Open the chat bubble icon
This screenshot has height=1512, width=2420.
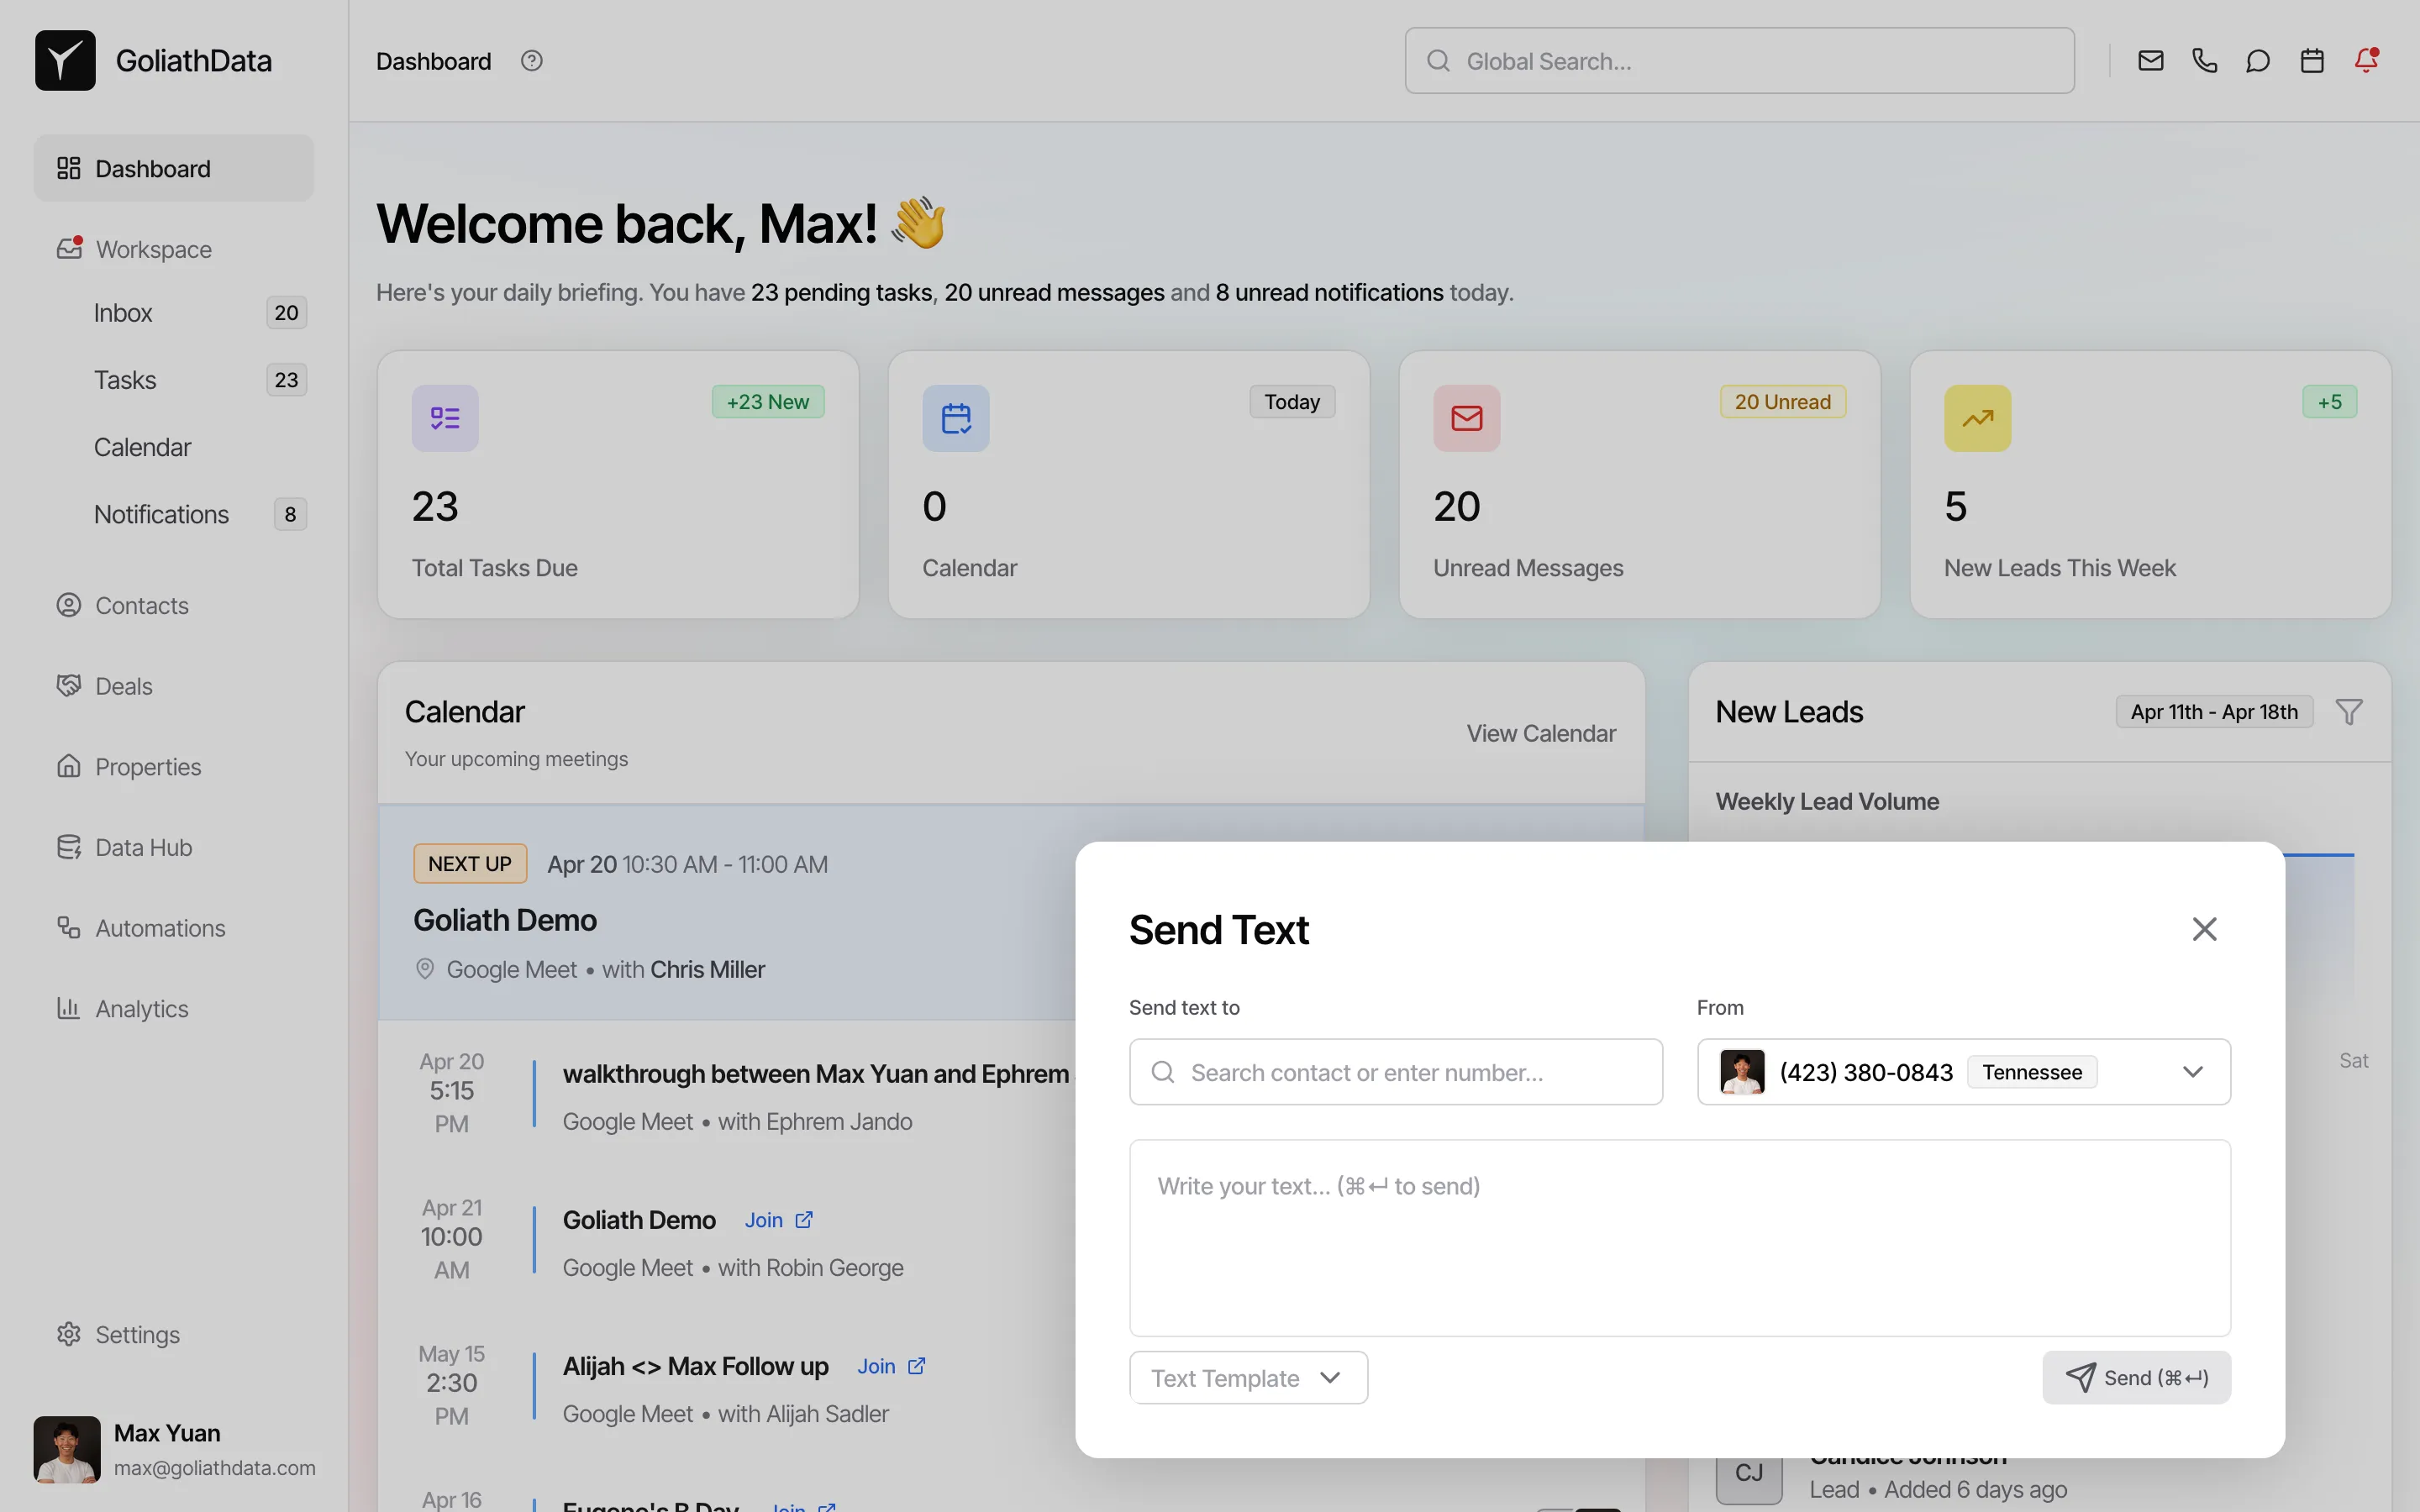point(2257,61)
